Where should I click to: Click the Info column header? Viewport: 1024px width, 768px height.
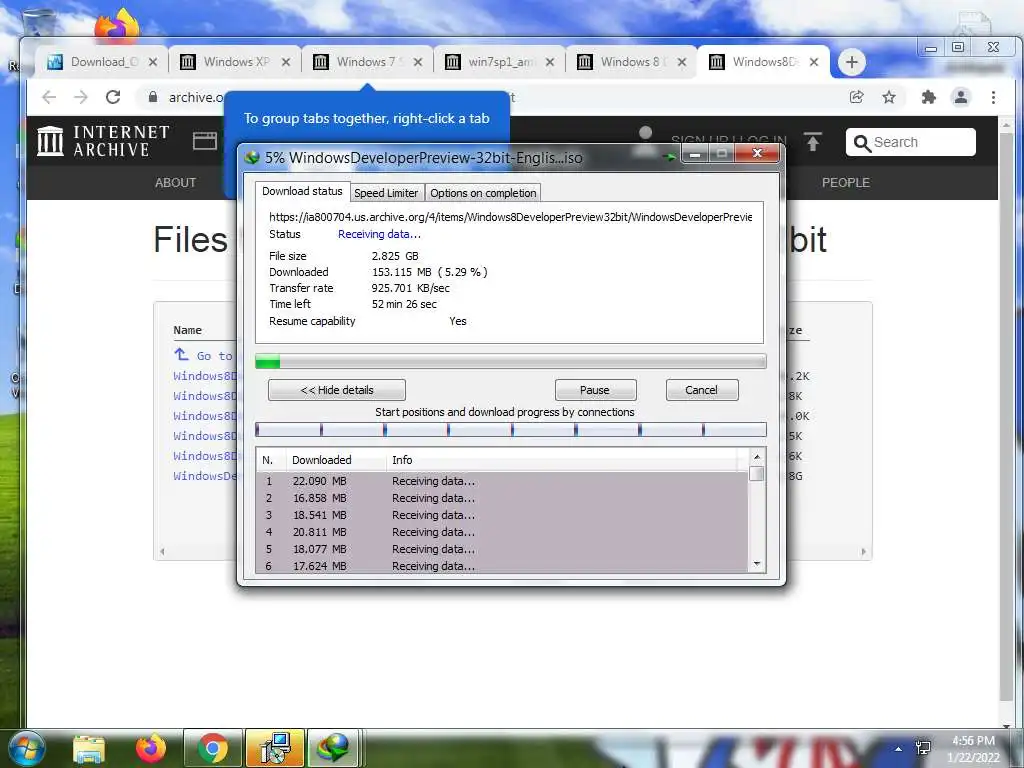point(562,460)
